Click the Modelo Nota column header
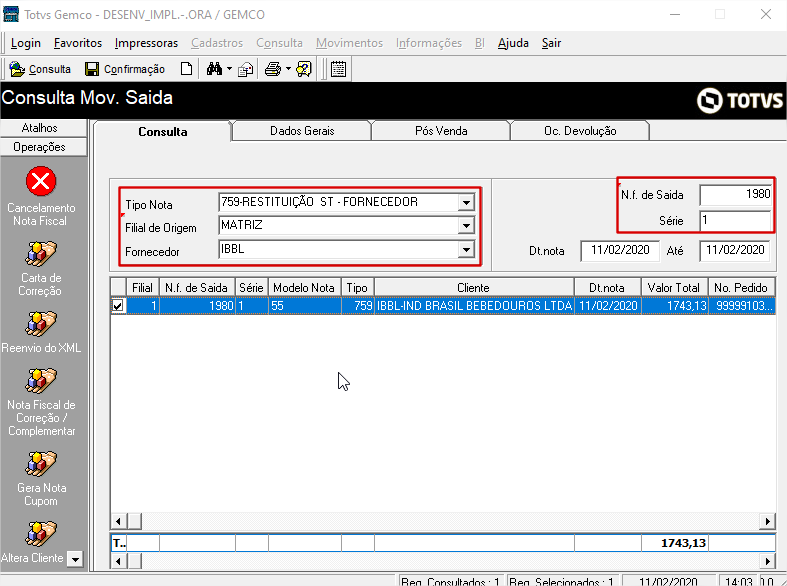 coord(304,288)
